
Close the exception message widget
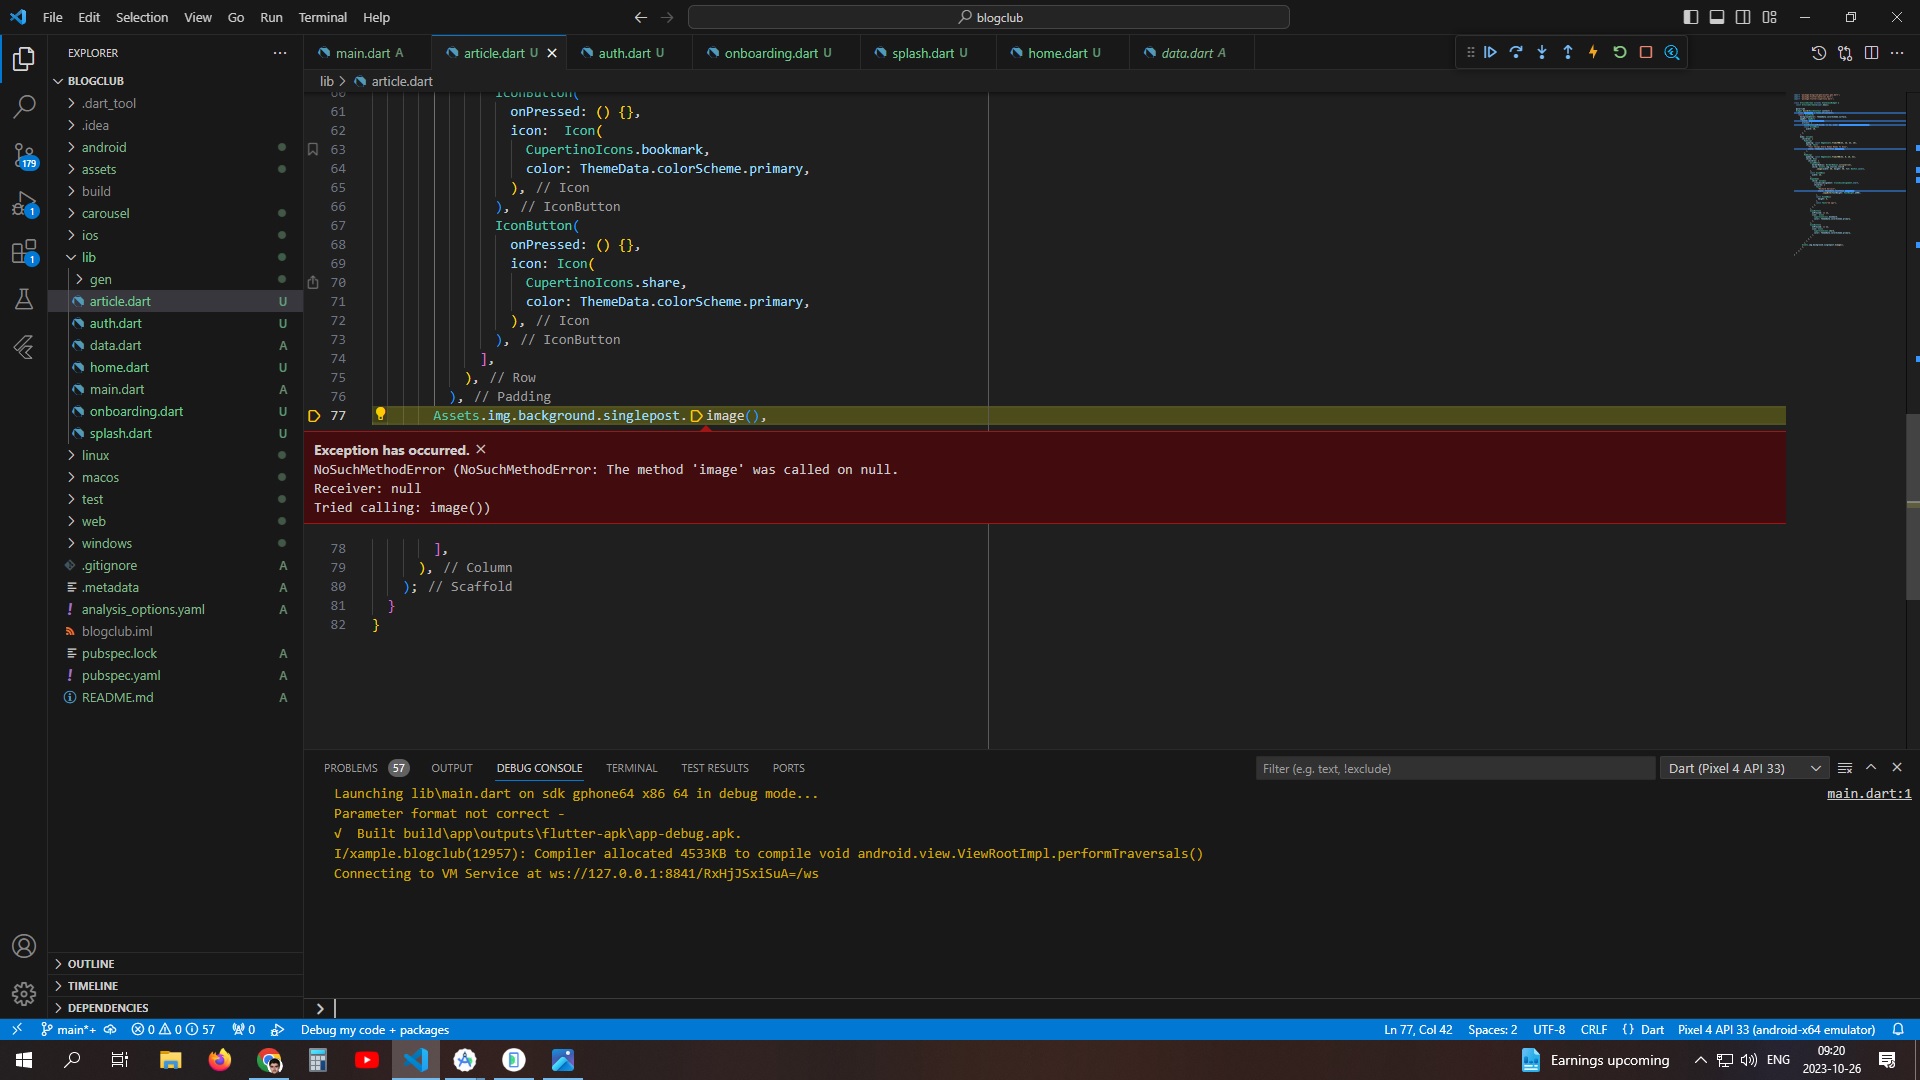pos(481,449)
